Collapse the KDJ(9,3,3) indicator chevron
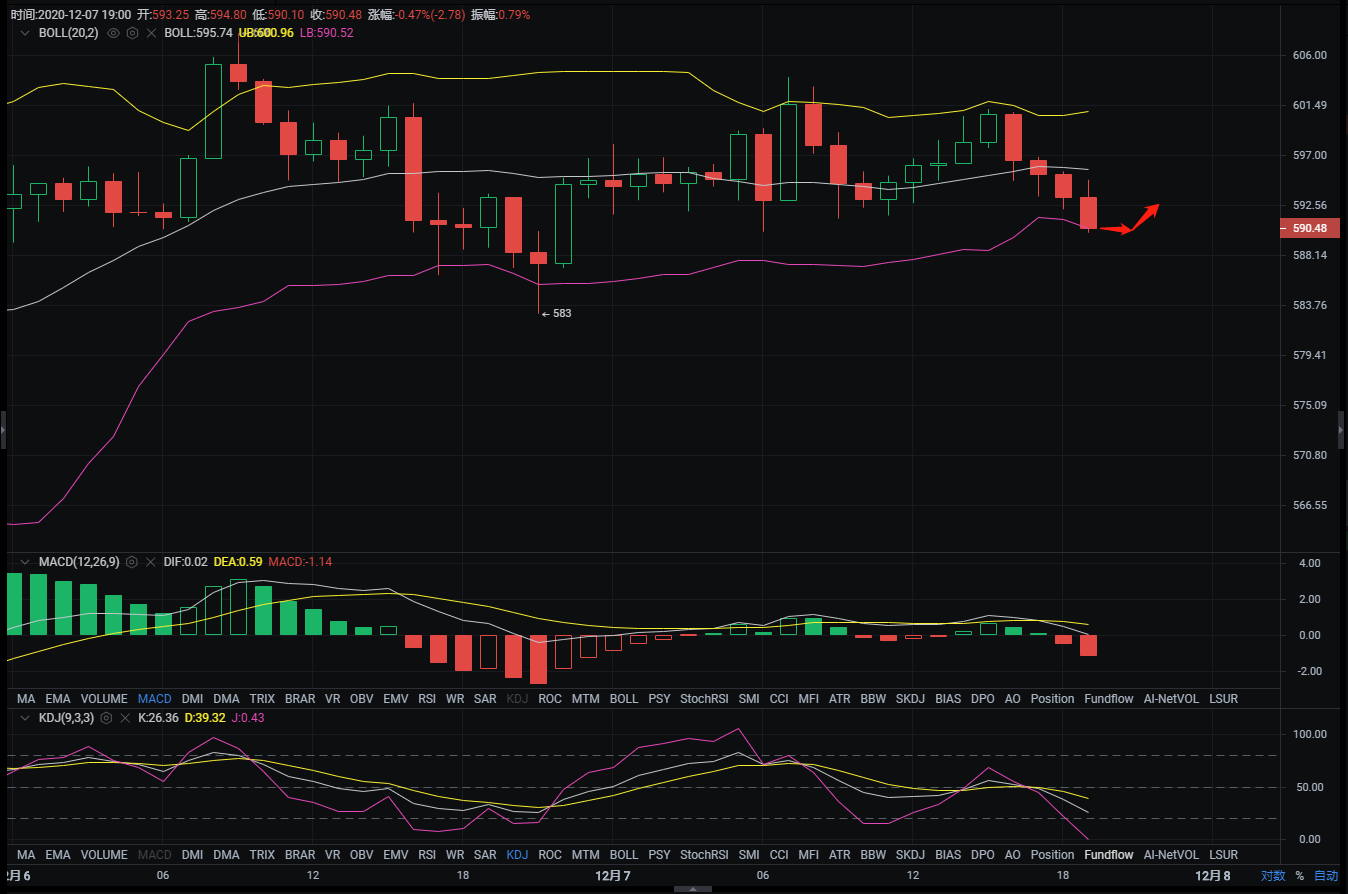Viewport: 1348px width, 894px height. point(25,718)
